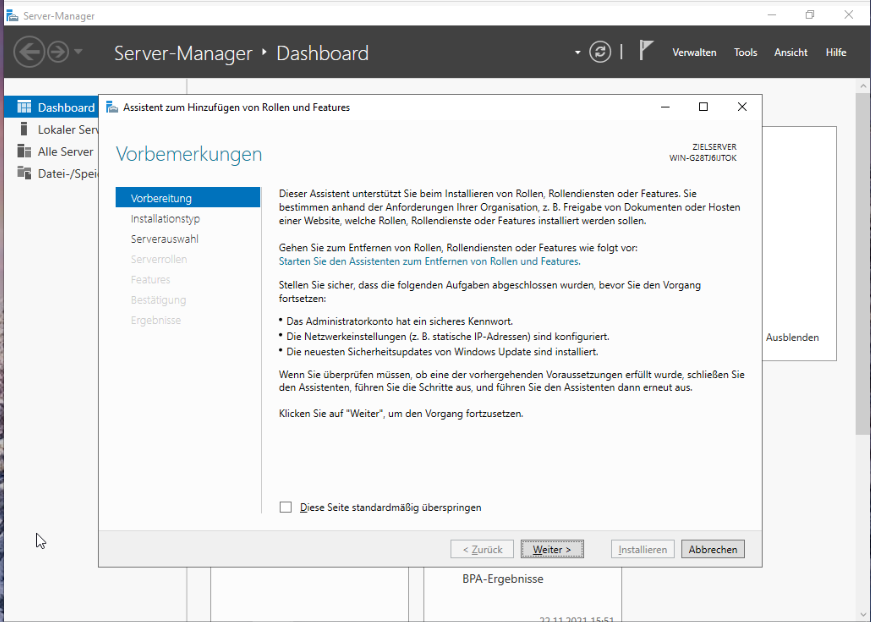Expand the dropdown arrow beside refresh icon
871x622 pixels.
[x=577, y=52]
